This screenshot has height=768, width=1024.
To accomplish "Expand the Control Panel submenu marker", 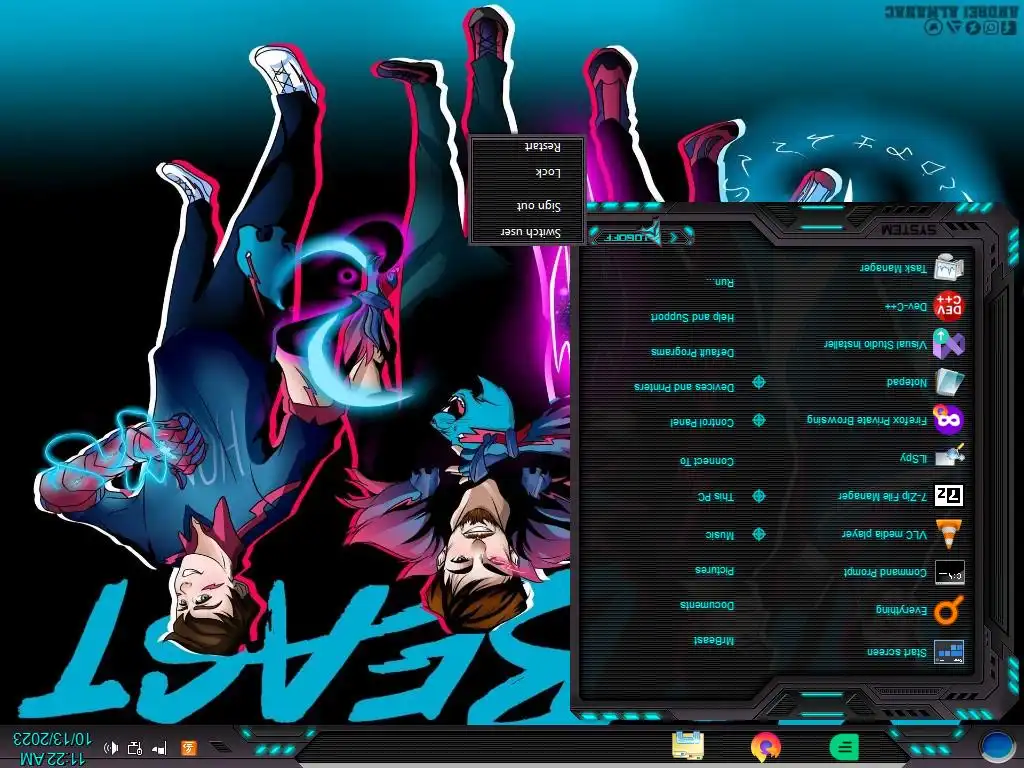I will tap(758, 420).
